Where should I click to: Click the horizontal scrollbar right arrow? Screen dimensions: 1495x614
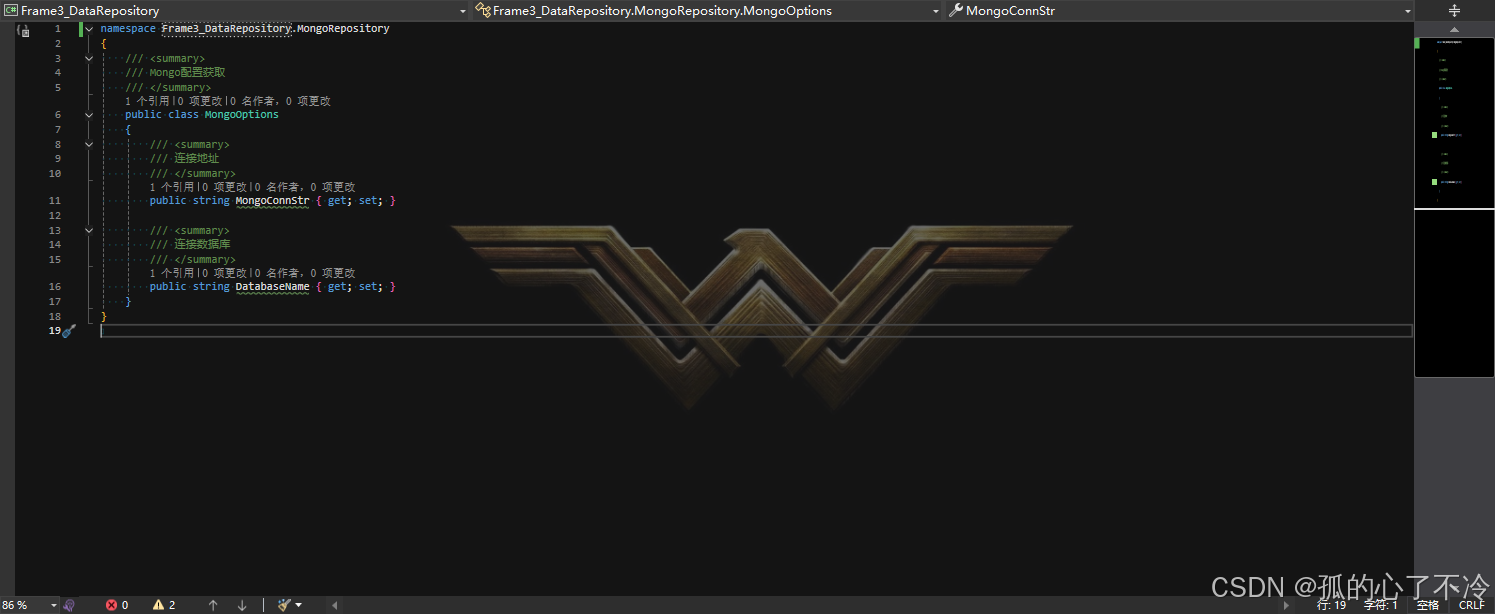1286,605
